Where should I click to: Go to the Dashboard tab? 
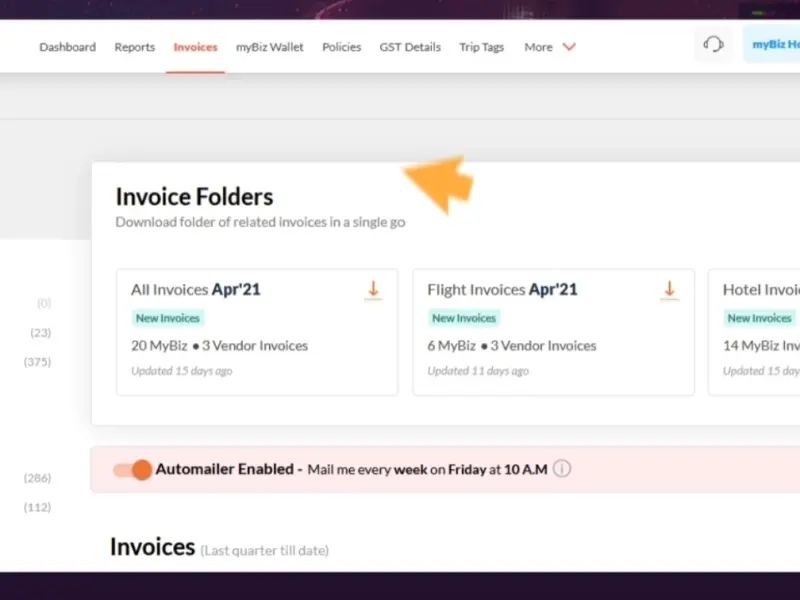[68, 47]
